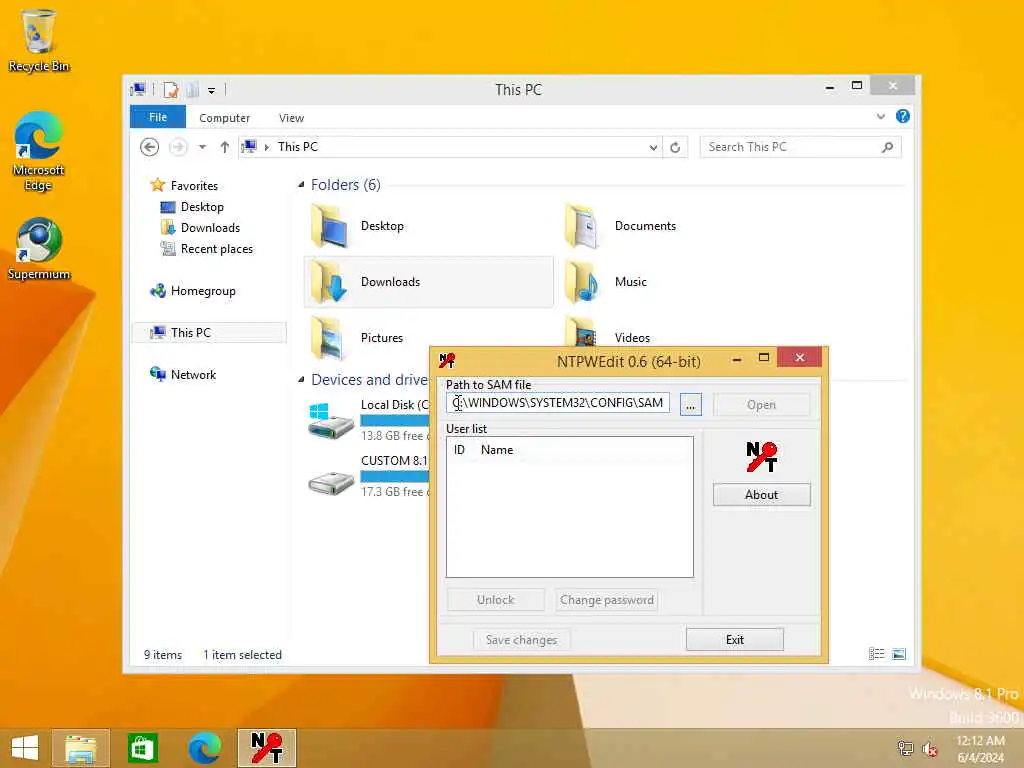
Task: Select Network in the navigation pane
Action: tap(183, 375)
